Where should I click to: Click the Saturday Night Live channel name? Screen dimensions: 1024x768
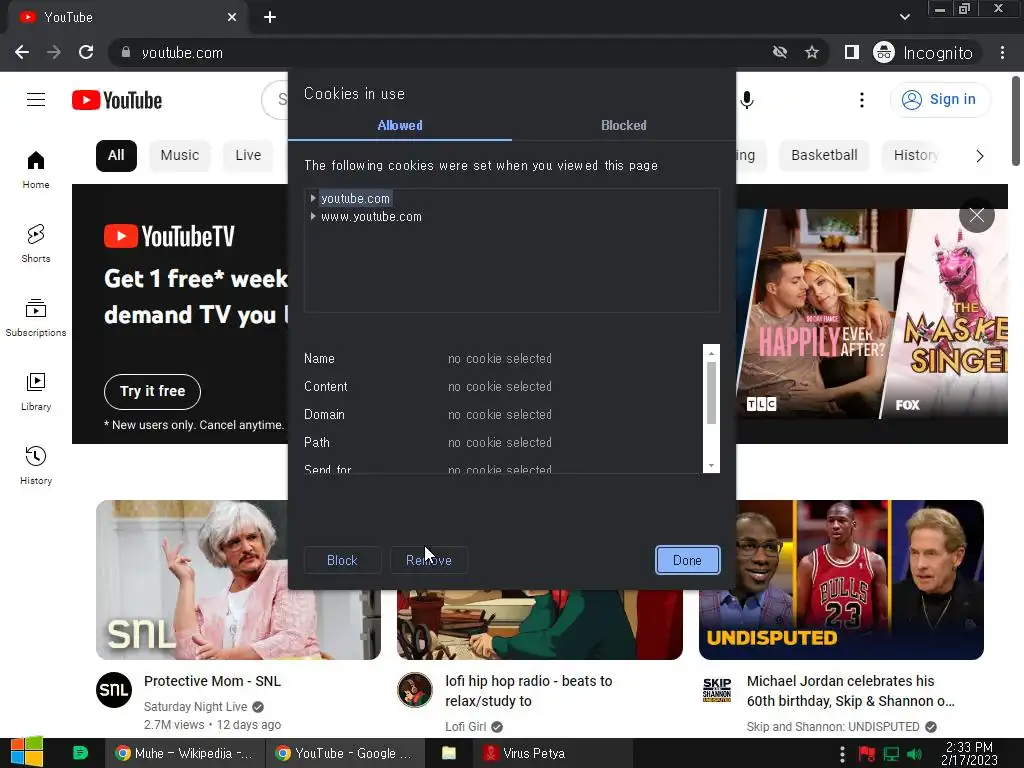click(195, 707)
